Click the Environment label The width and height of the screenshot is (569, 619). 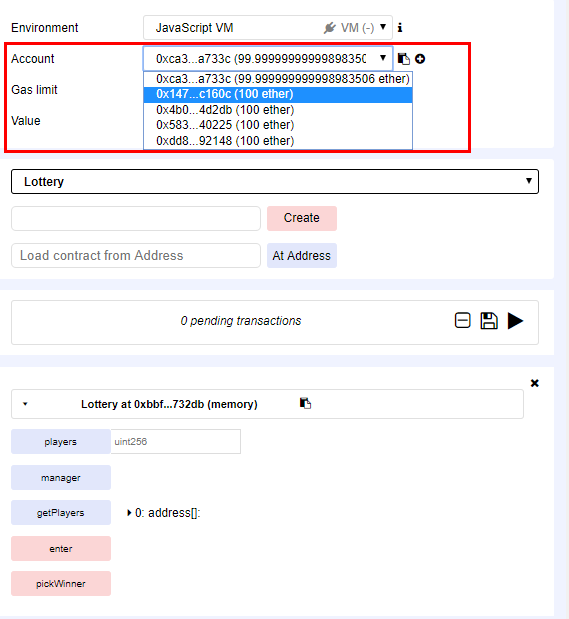tap(45, 28)
